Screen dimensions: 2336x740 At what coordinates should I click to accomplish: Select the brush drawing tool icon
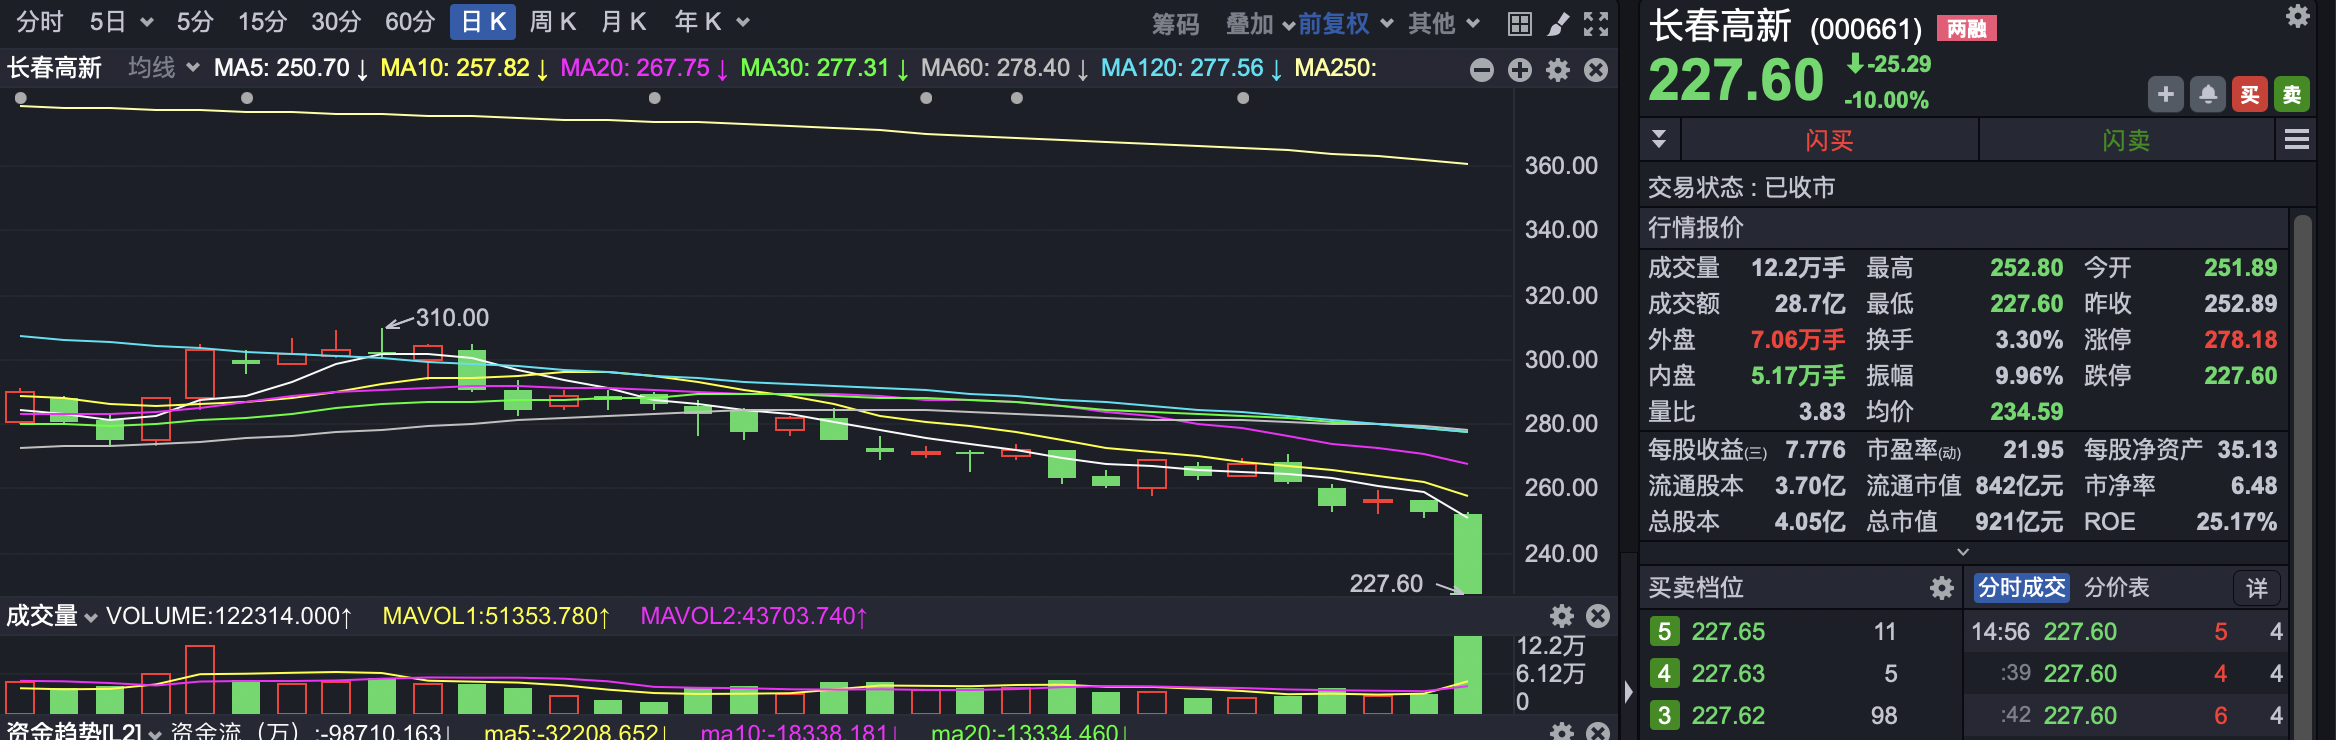(1558, 24)
